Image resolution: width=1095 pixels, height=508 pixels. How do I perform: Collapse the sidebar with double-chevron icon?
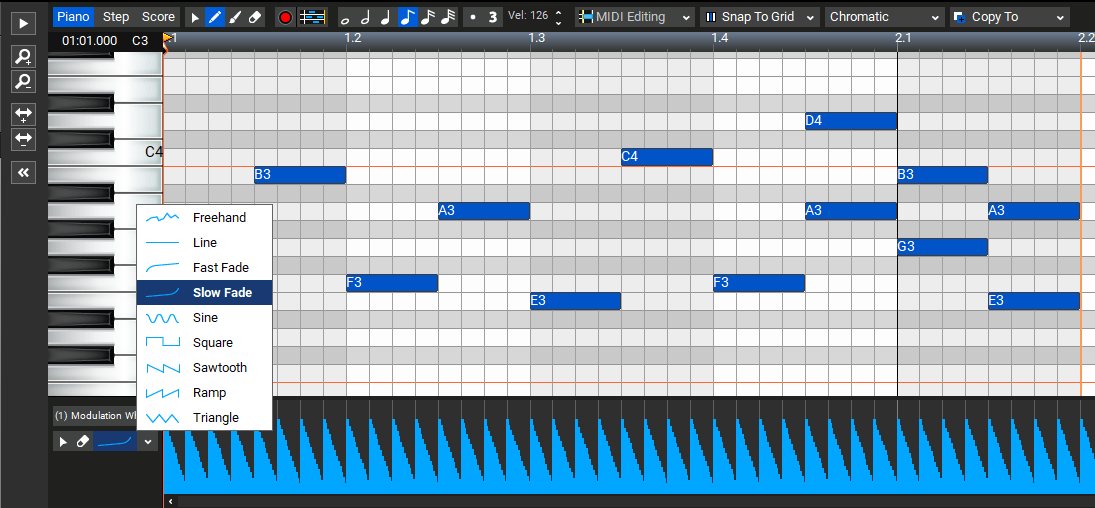tap(24, 173)
